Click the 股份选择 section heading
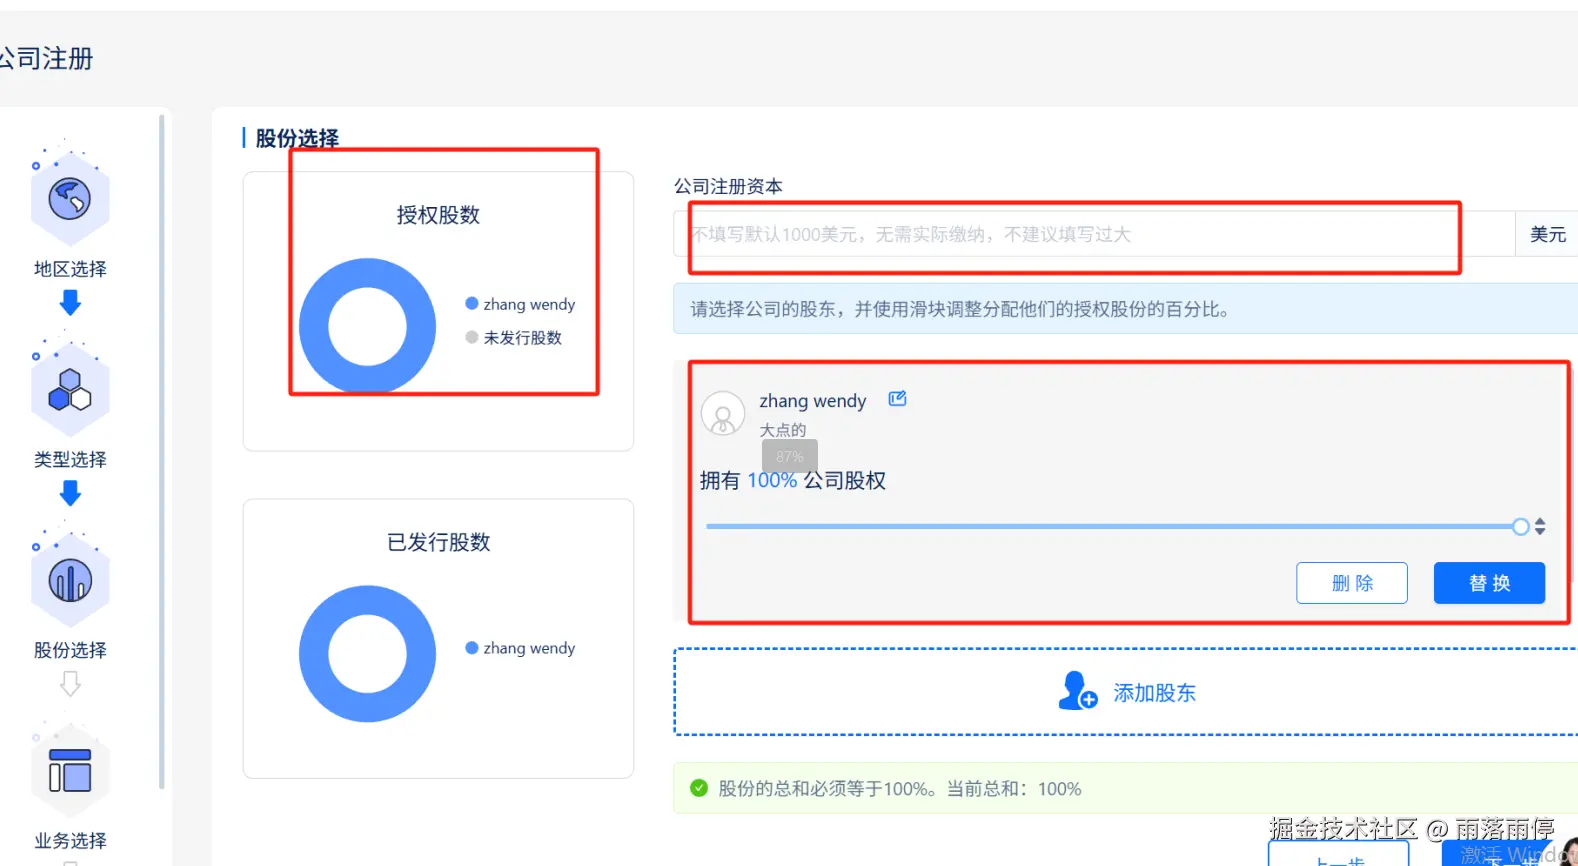 [x=297, y=138]
